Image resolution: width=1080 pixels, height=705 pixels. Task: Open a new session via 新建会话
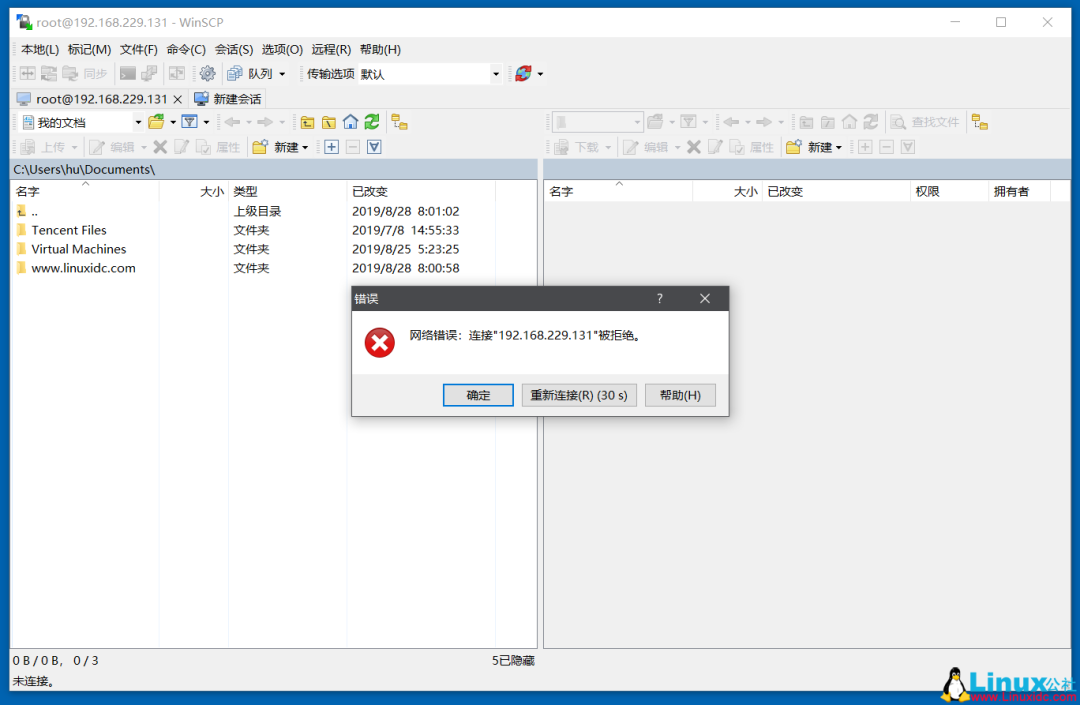(x=228, y=98)
